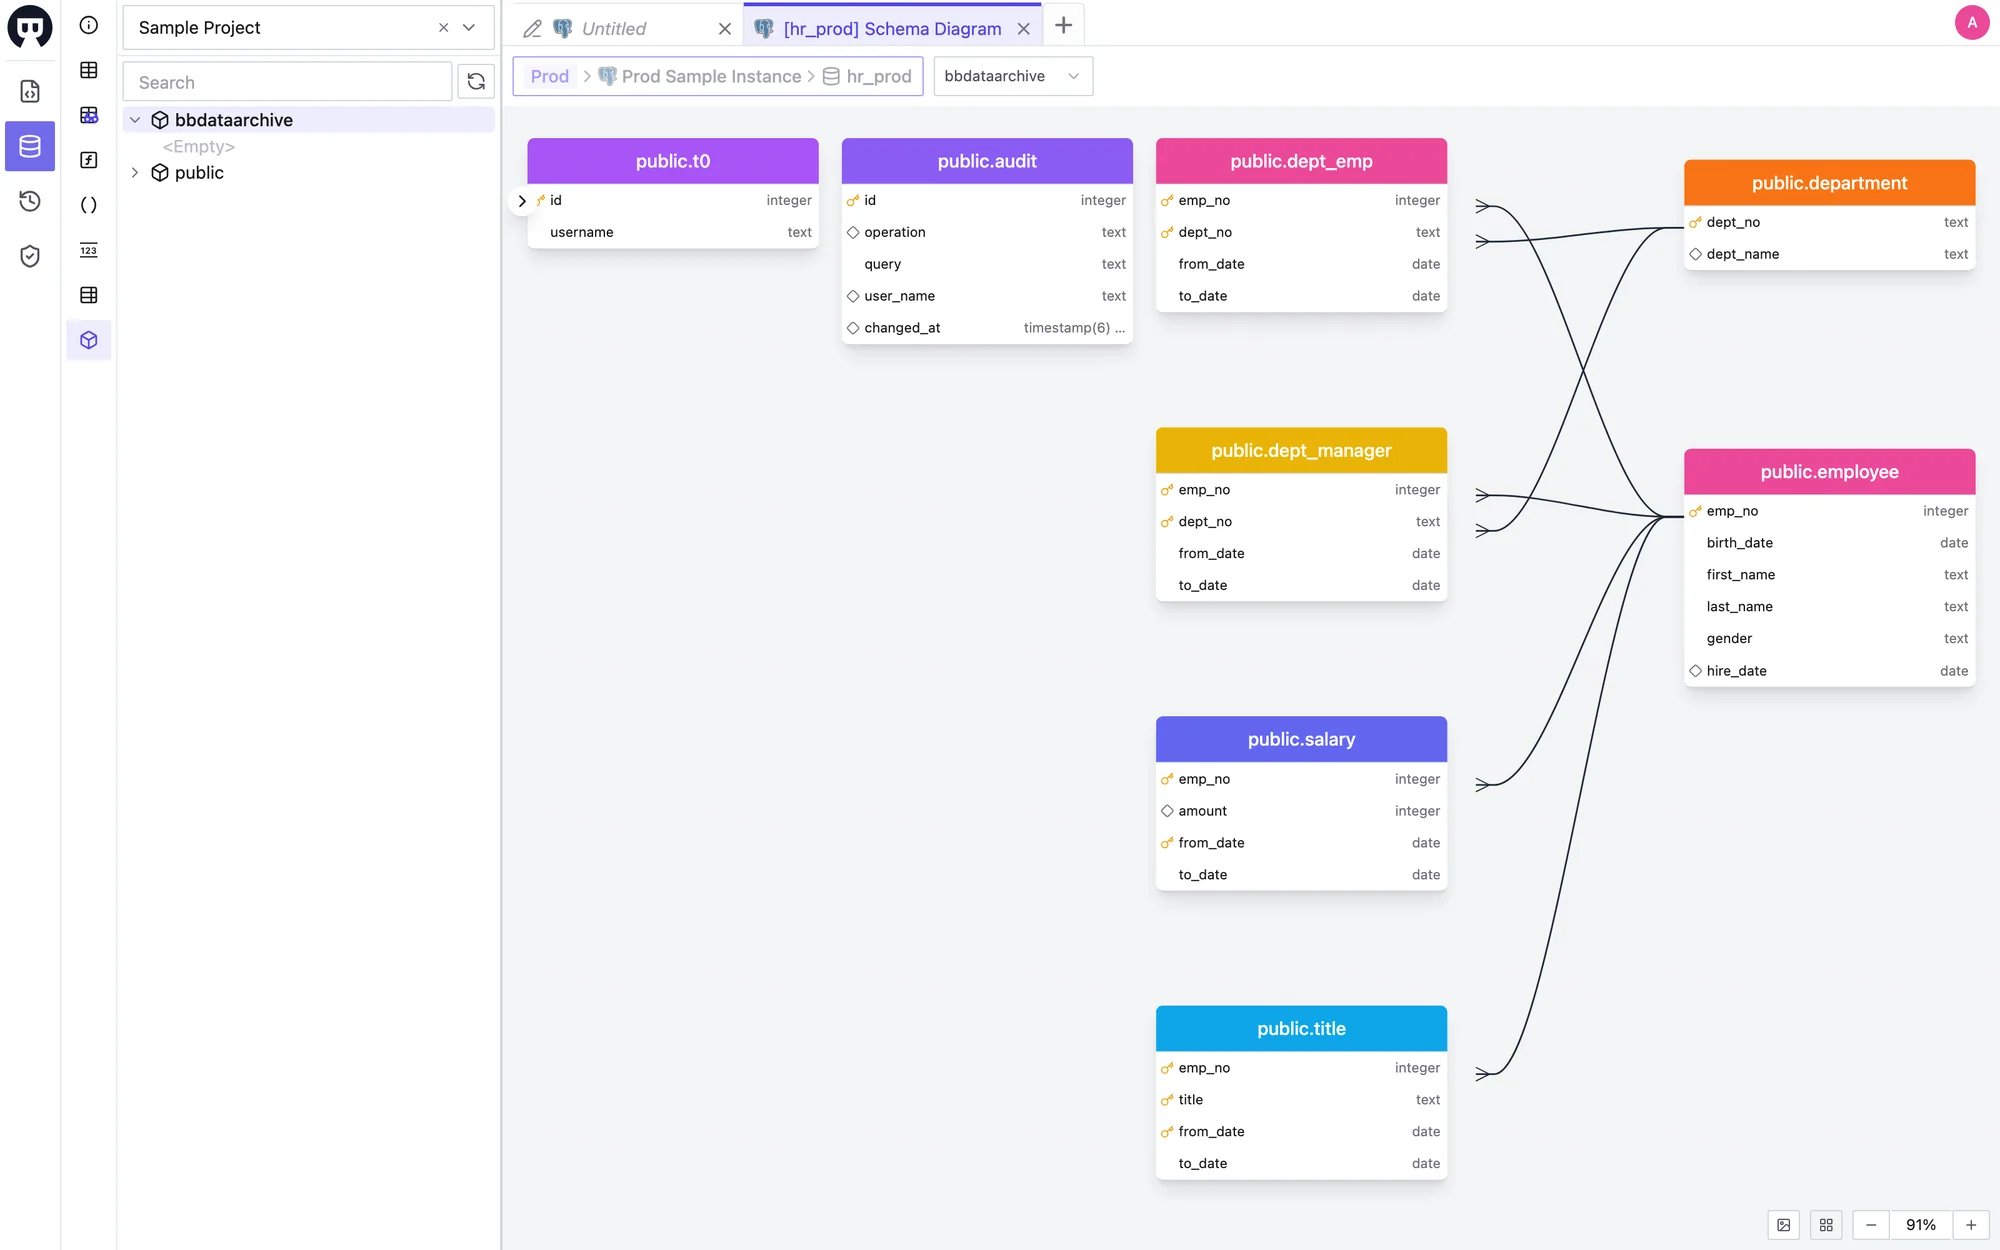Open the Sample Project dropdown
Image resolution: width=2000 pixels, height=1250 pixels.
(x=469, y=28)
